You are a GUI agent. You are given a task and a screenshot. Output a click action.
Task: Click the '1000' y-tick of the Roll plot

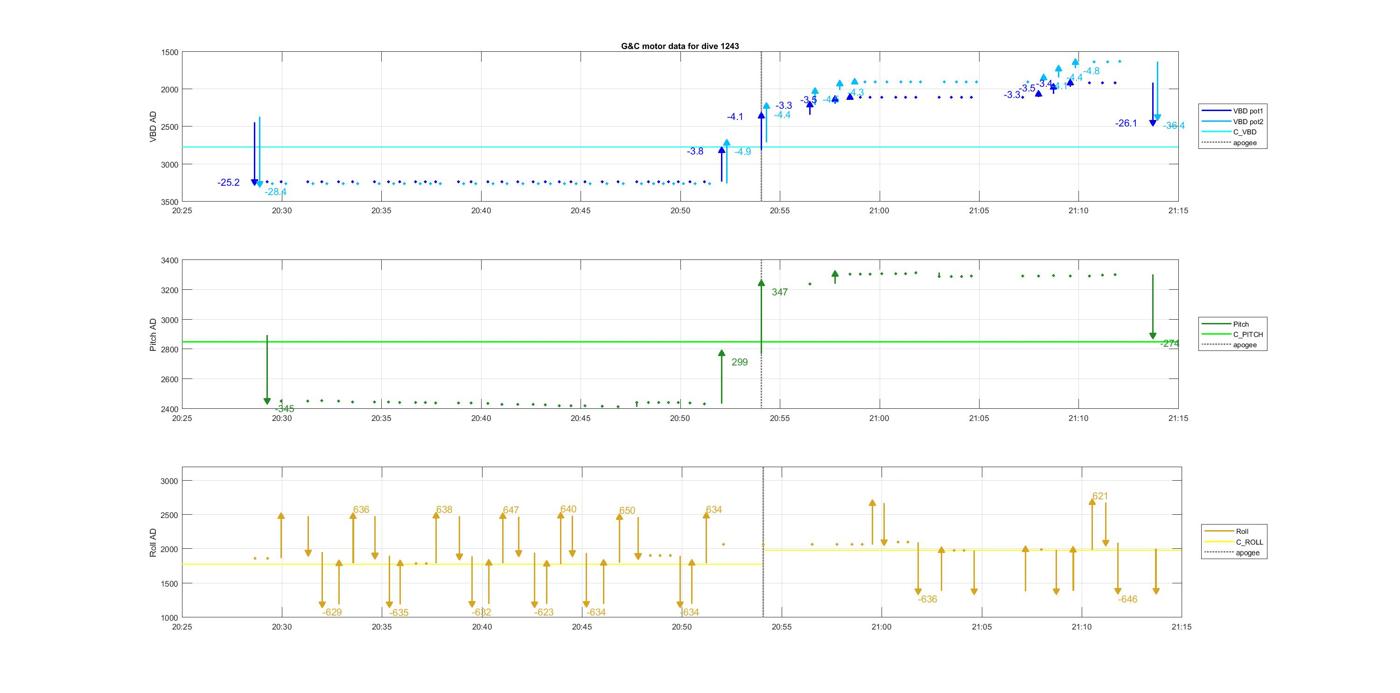pos(170,618)
